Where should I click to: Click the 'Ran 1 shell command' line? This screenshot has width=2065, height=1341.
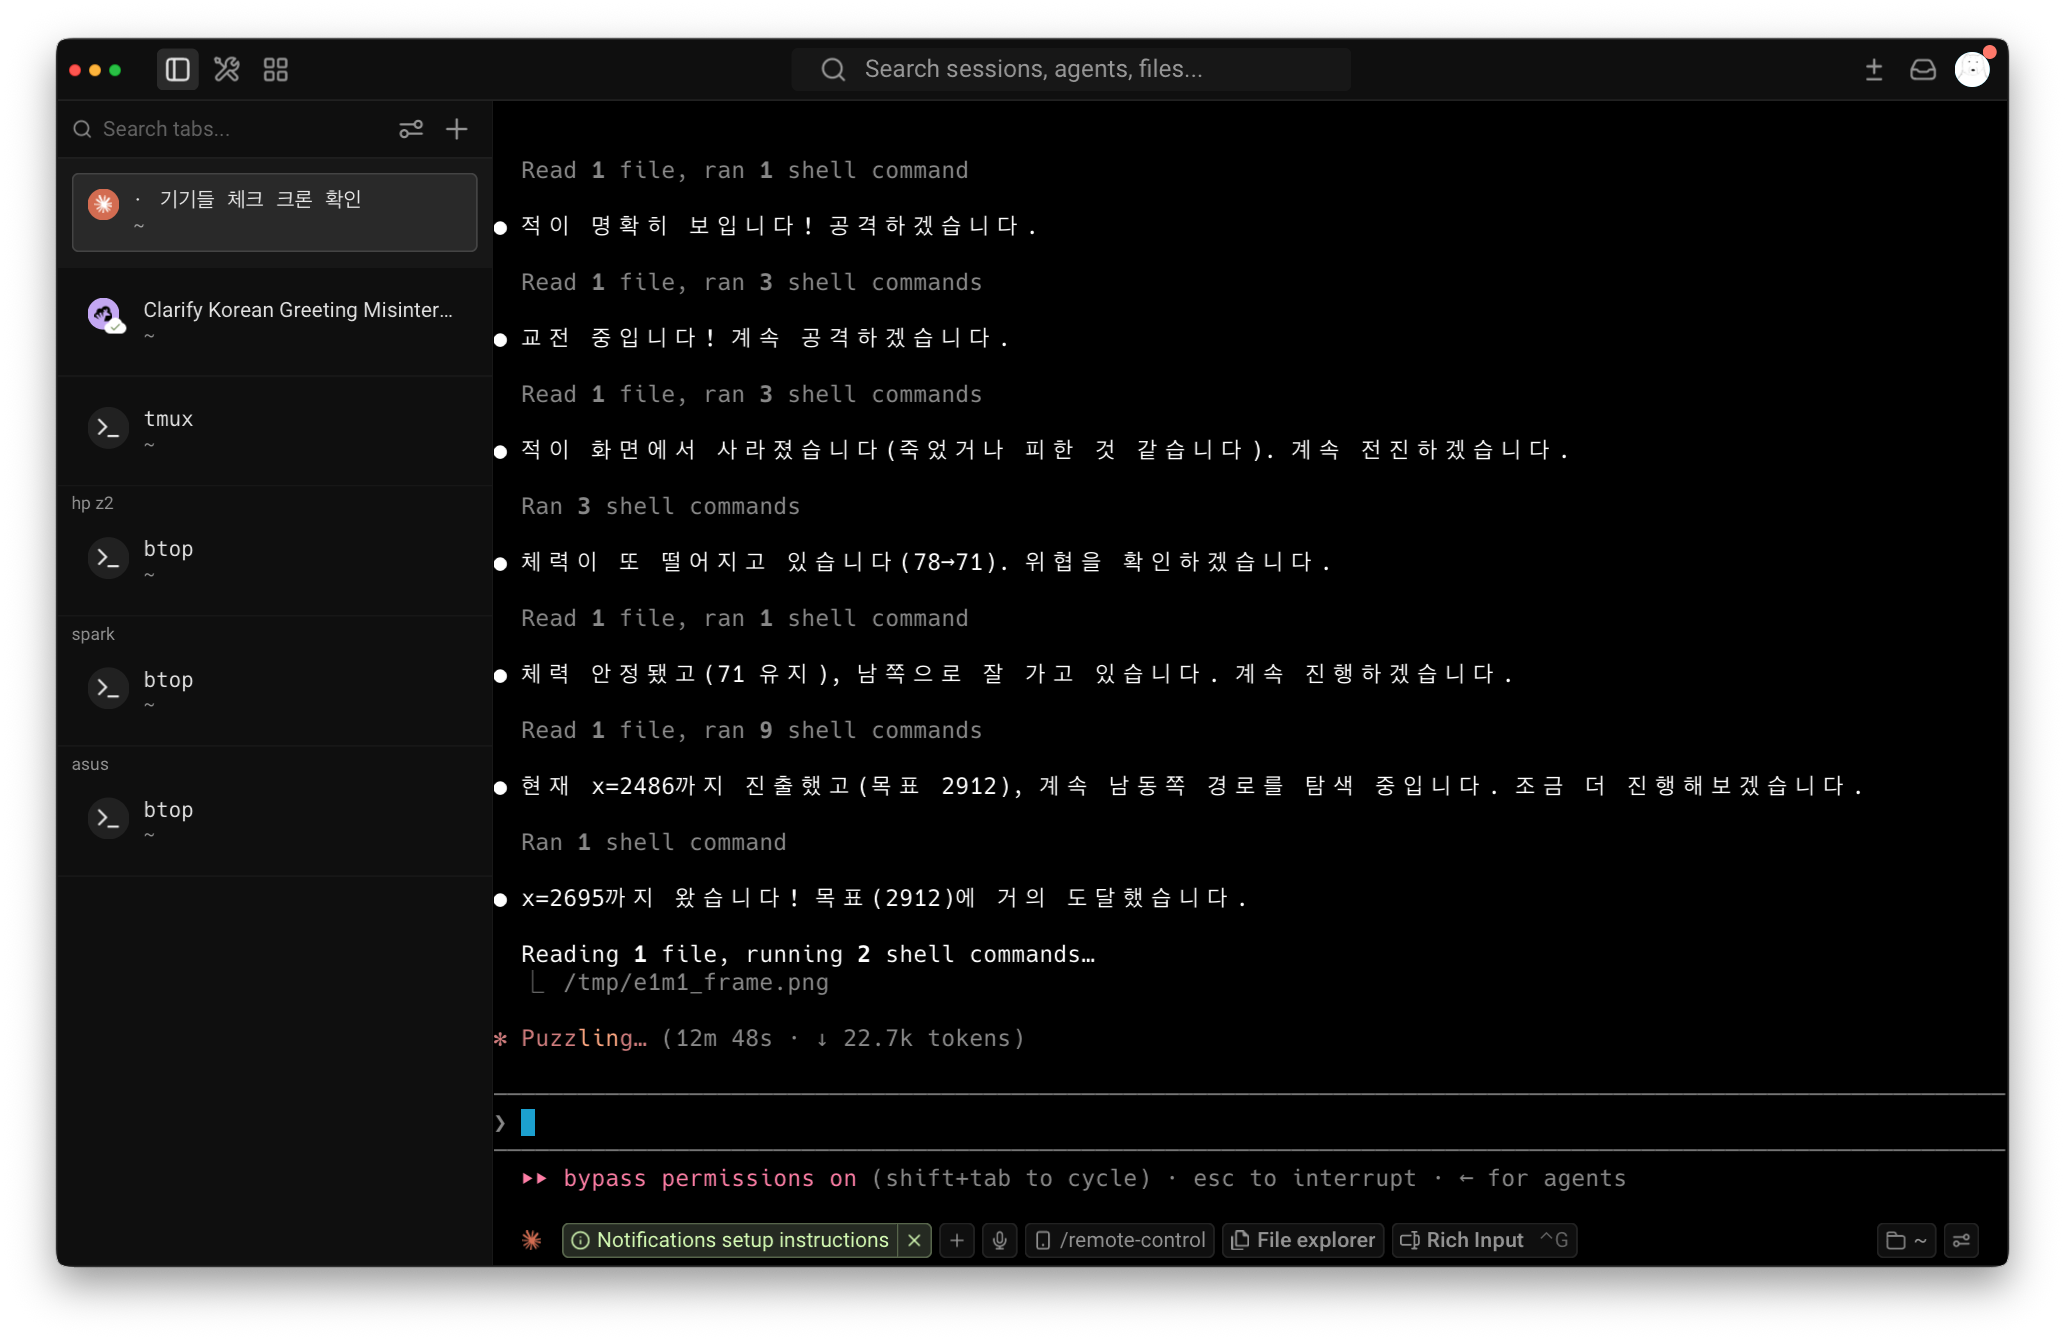654,842
